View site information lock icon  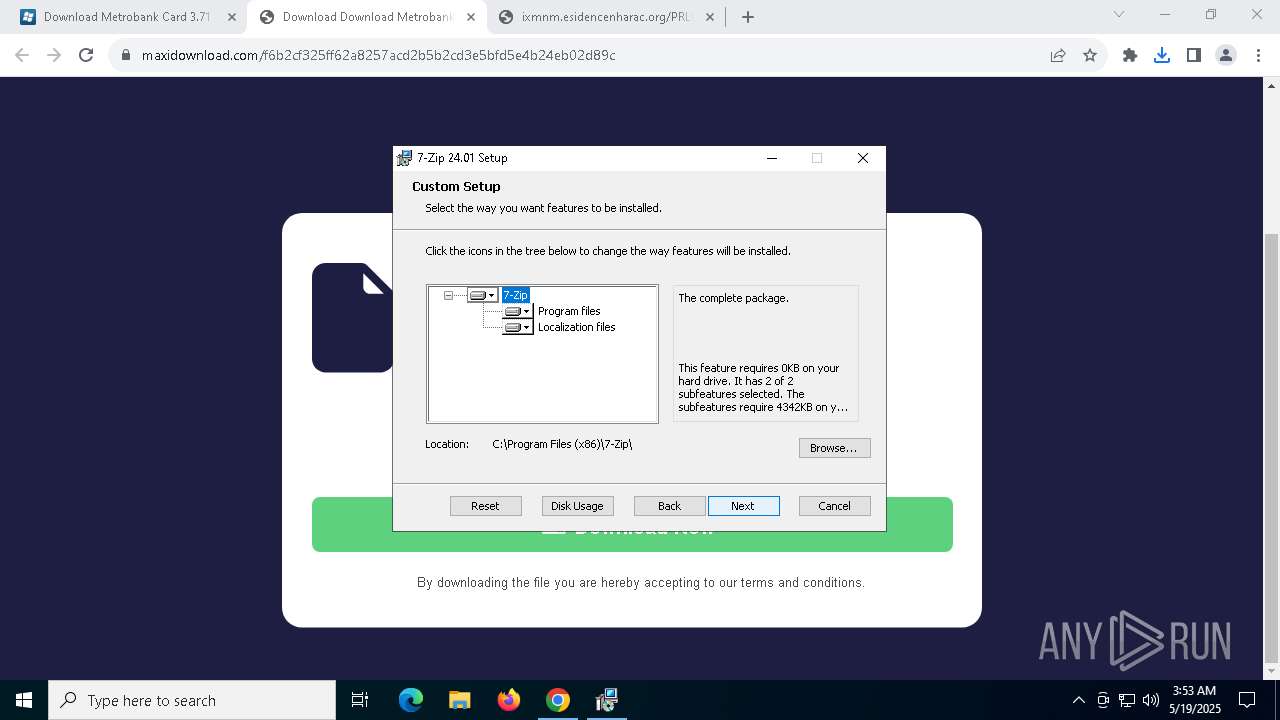tap(126, 56)
